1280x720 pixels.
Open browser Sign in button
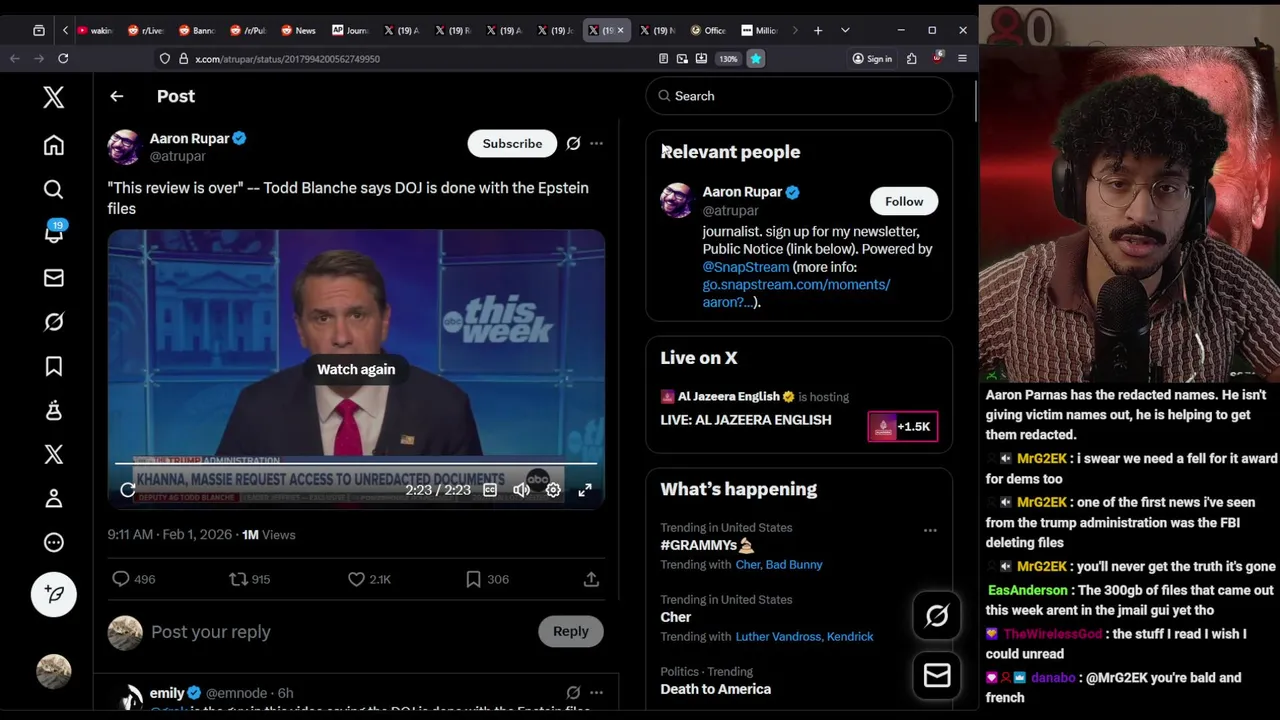pyautogui.click(x=872, y=59)
